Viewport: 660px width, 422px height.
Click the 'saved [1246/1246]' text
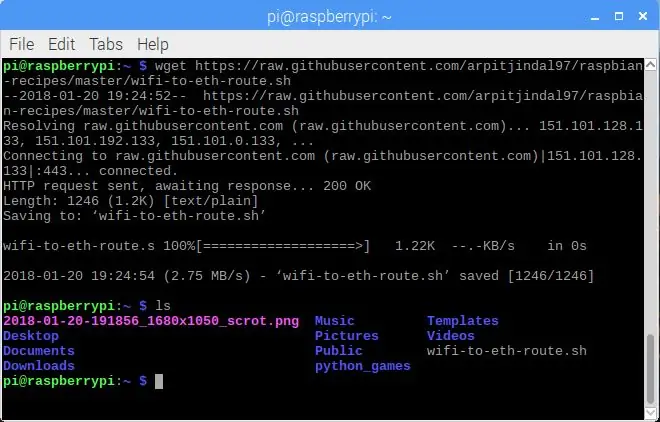[527, 276]
